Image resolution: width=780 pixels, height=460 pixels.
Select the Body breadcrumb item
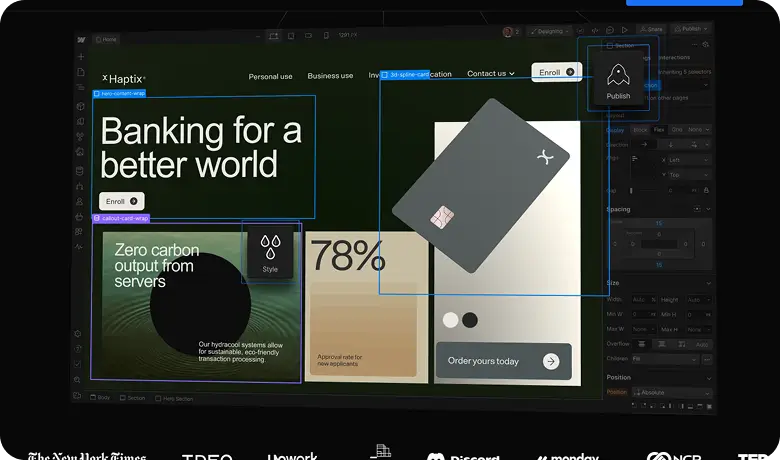(x=101, y=397)
